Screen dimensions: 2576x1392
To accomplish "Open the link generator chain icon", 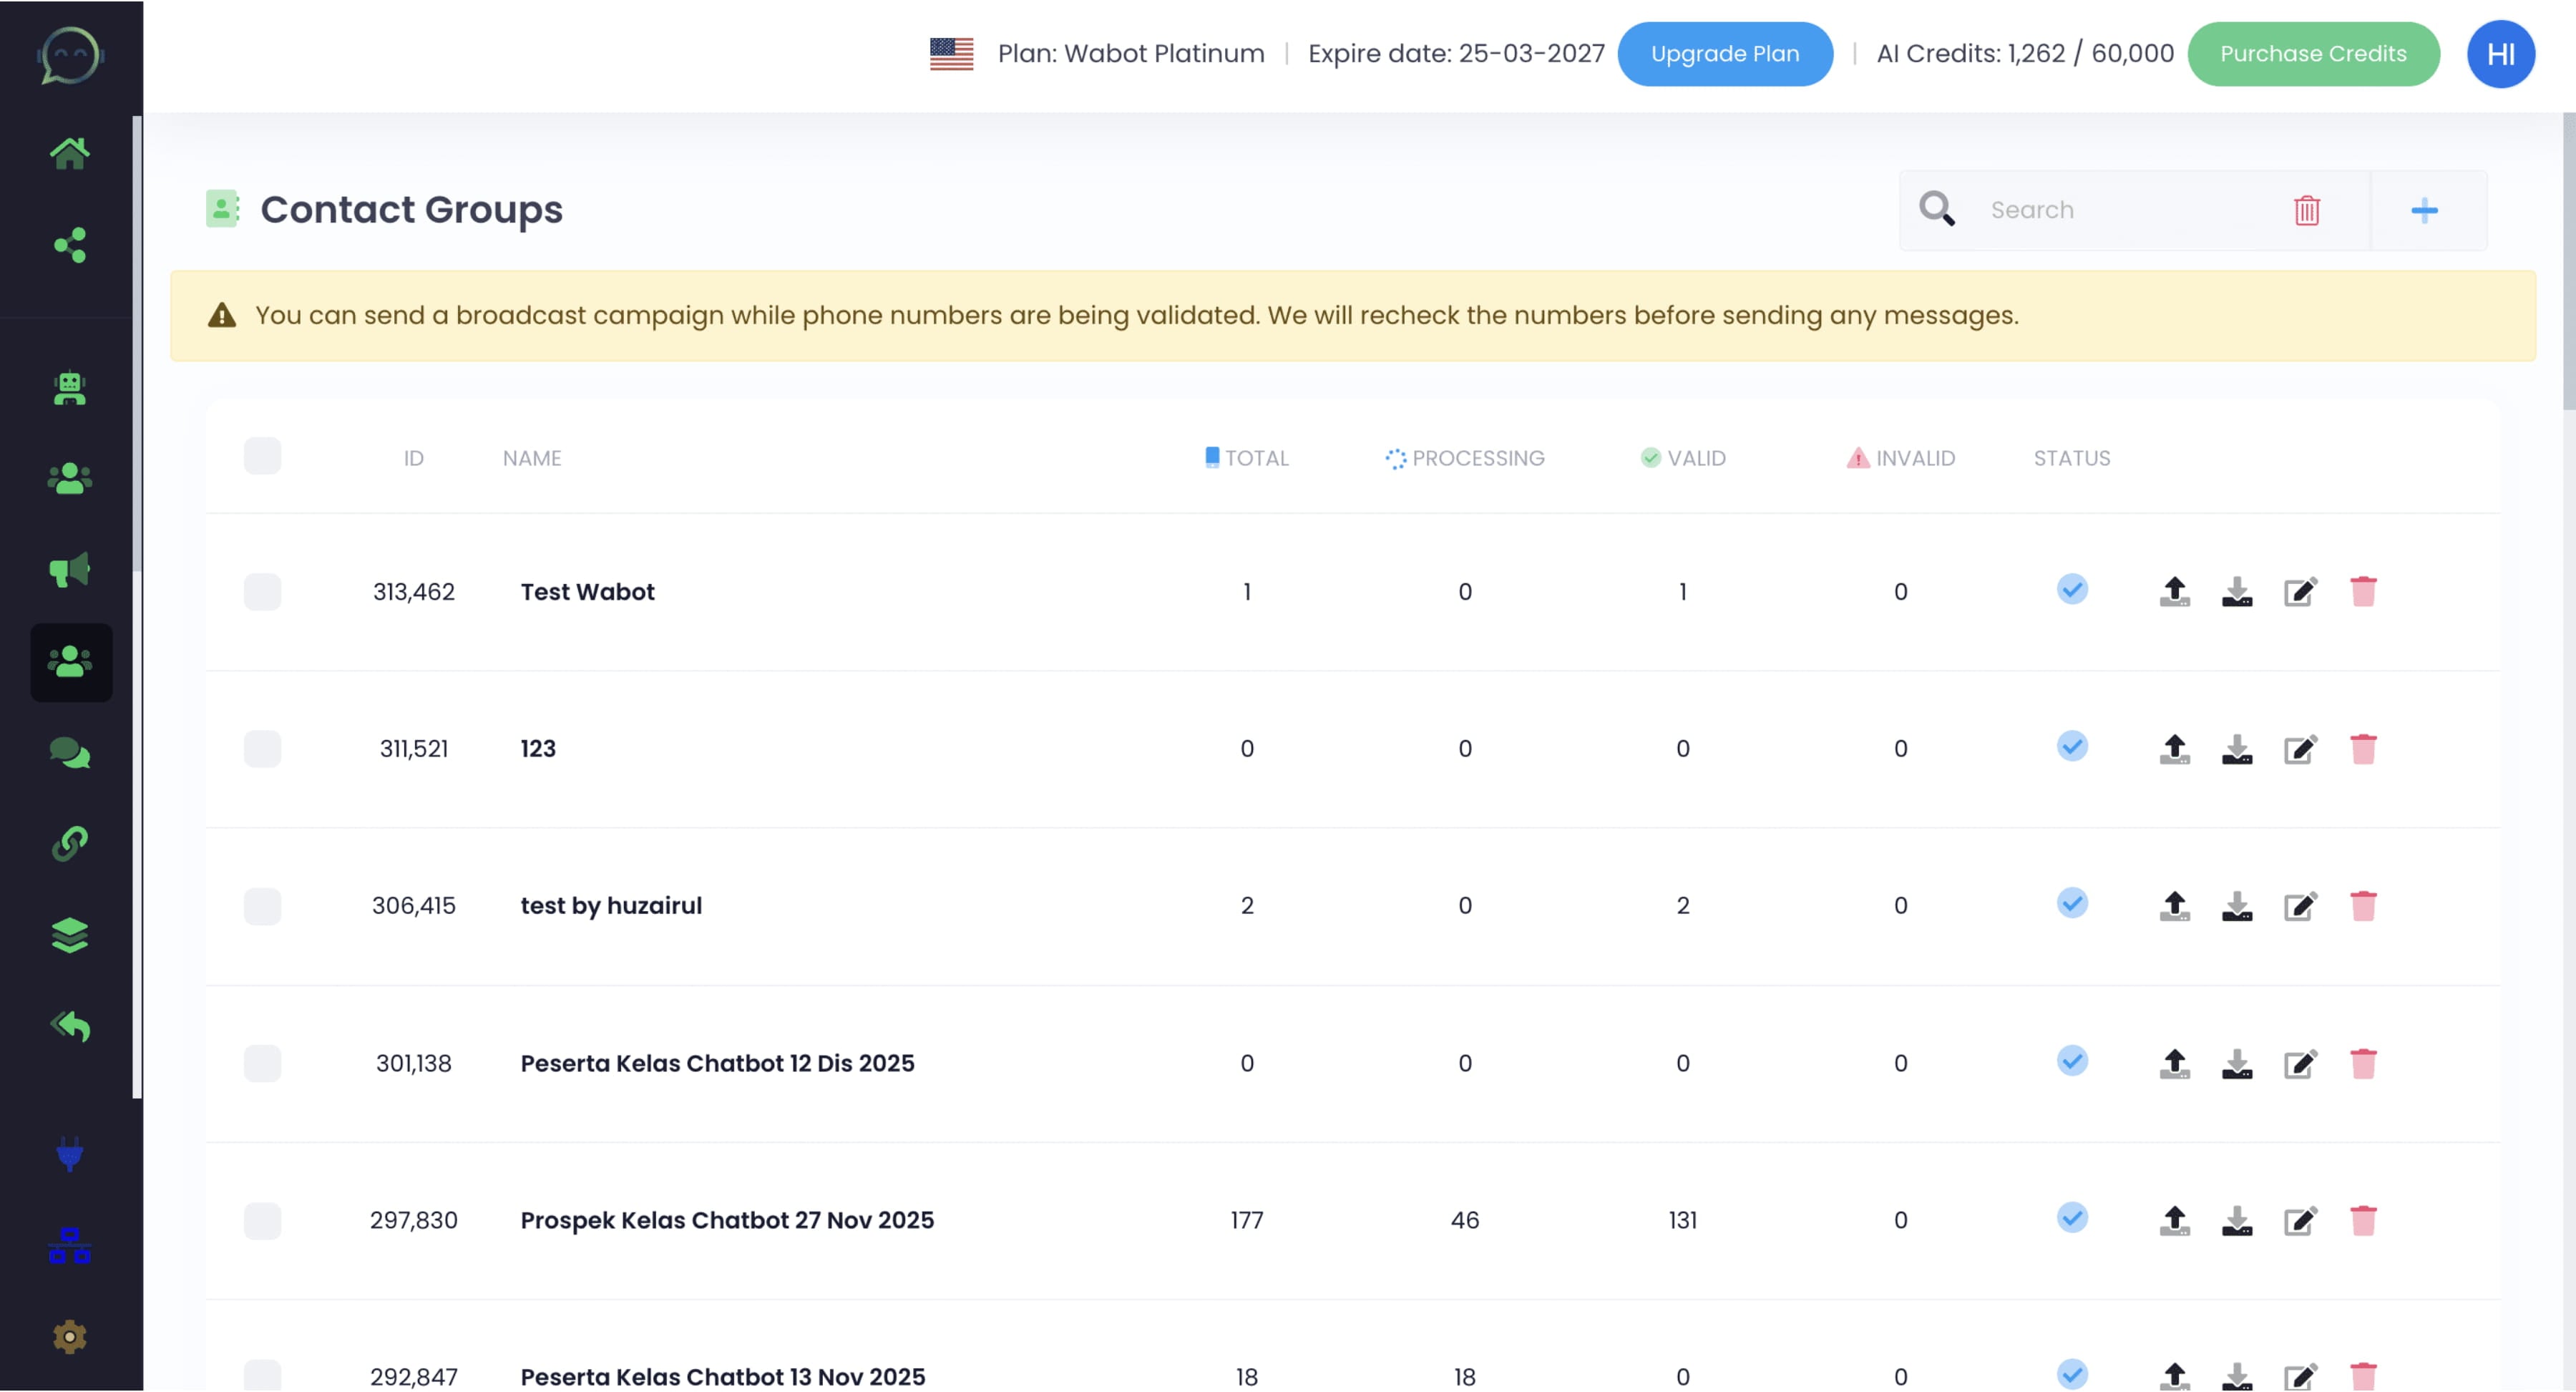I will click(x=69, y=843).
